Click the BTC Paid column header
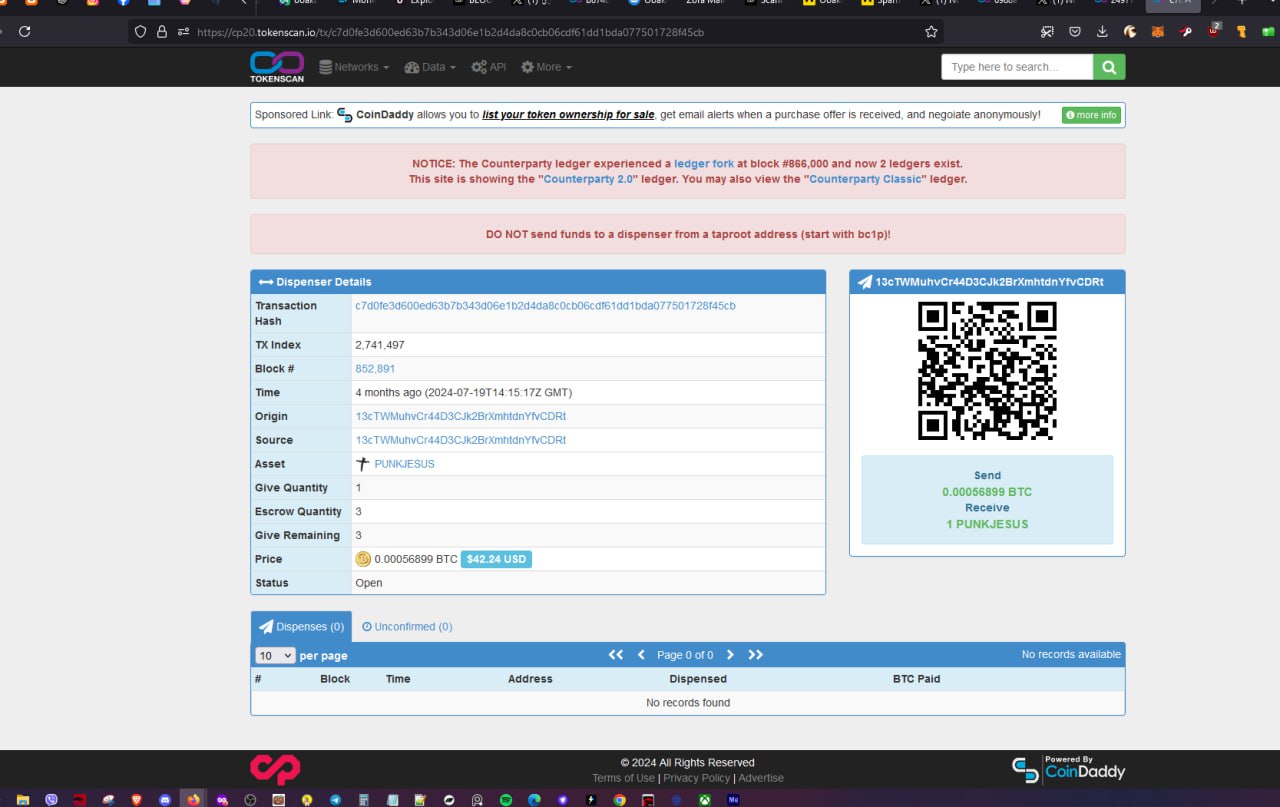The width and height of the screenshot is (1280, 807). pyautogui.click(x=916, y=679)
